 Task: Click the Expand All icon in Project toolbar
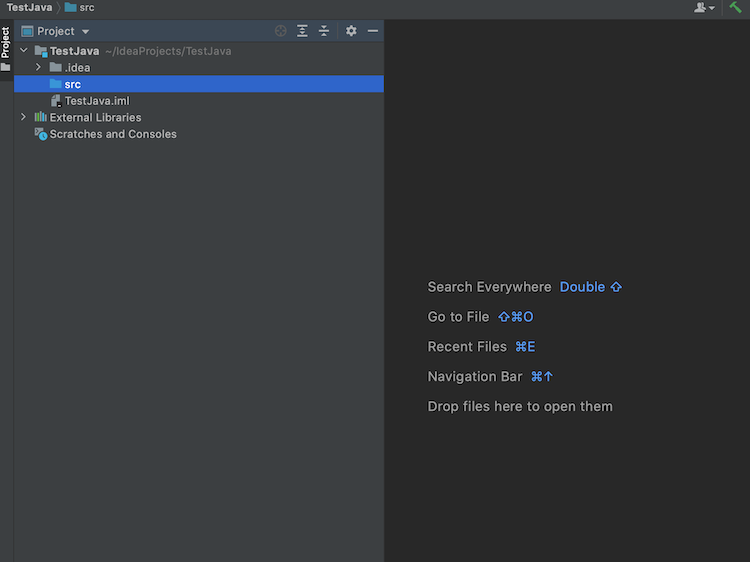302,31
